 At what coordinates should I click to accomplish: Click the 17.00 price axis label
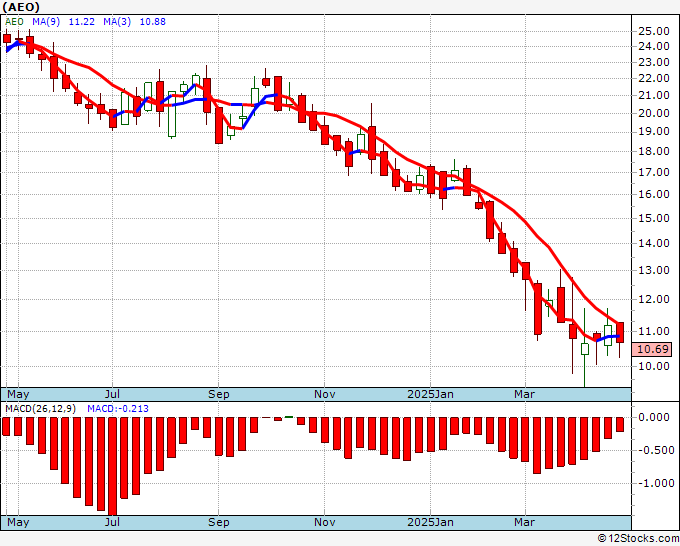pos(654,172)
